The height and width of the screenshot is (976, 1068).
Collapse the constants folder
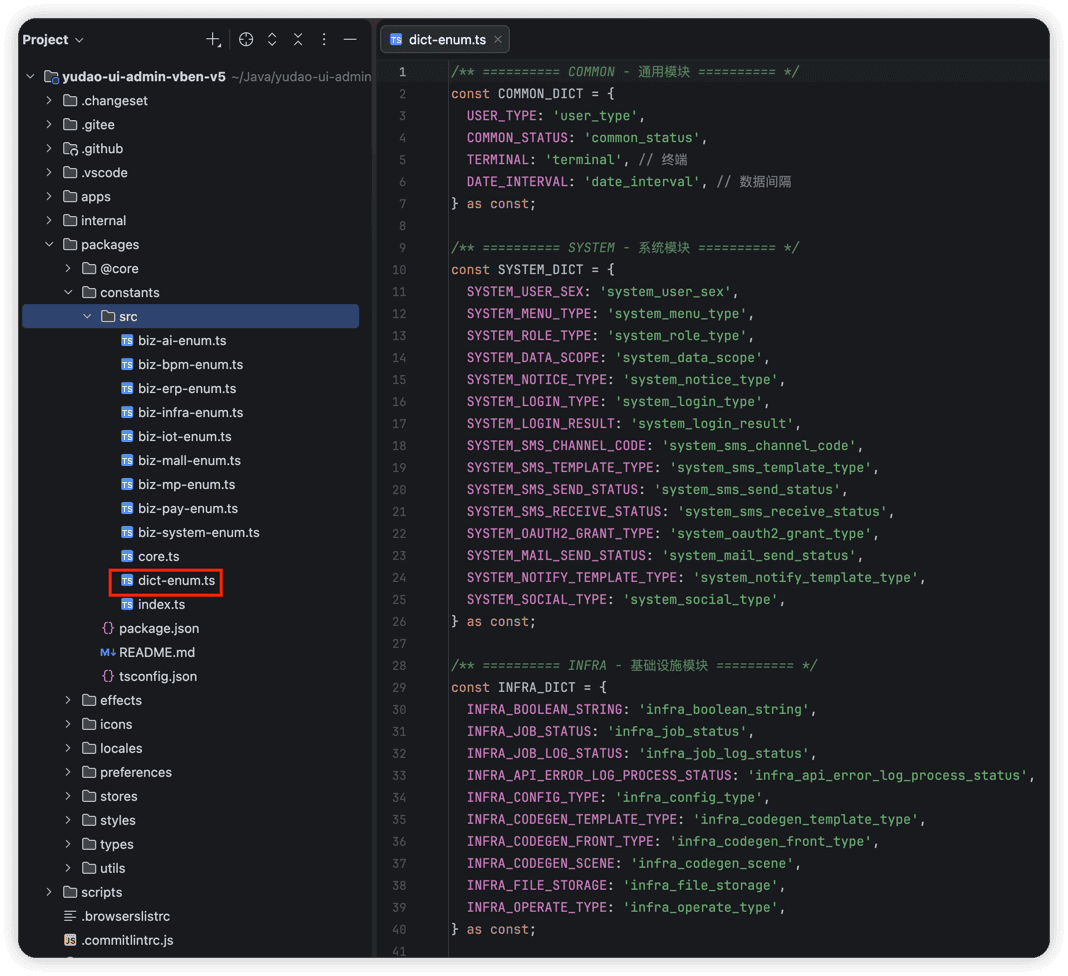[x=67, y=292]
